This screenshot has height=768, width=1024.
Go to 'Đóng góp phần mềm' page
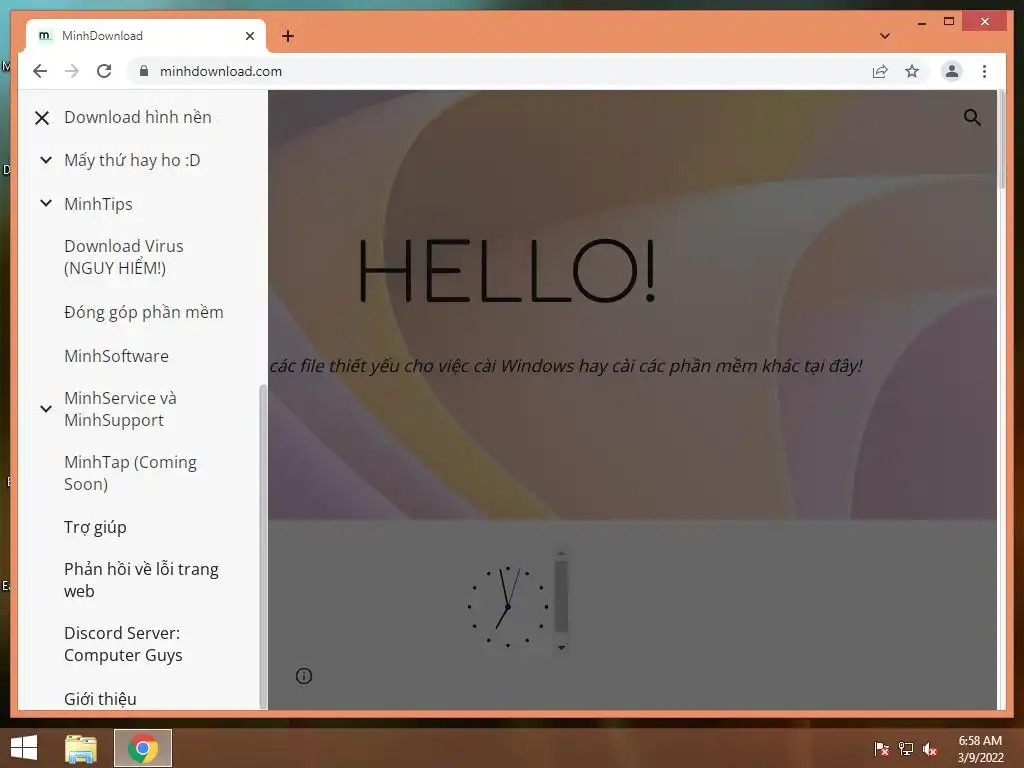coord(144,312)
